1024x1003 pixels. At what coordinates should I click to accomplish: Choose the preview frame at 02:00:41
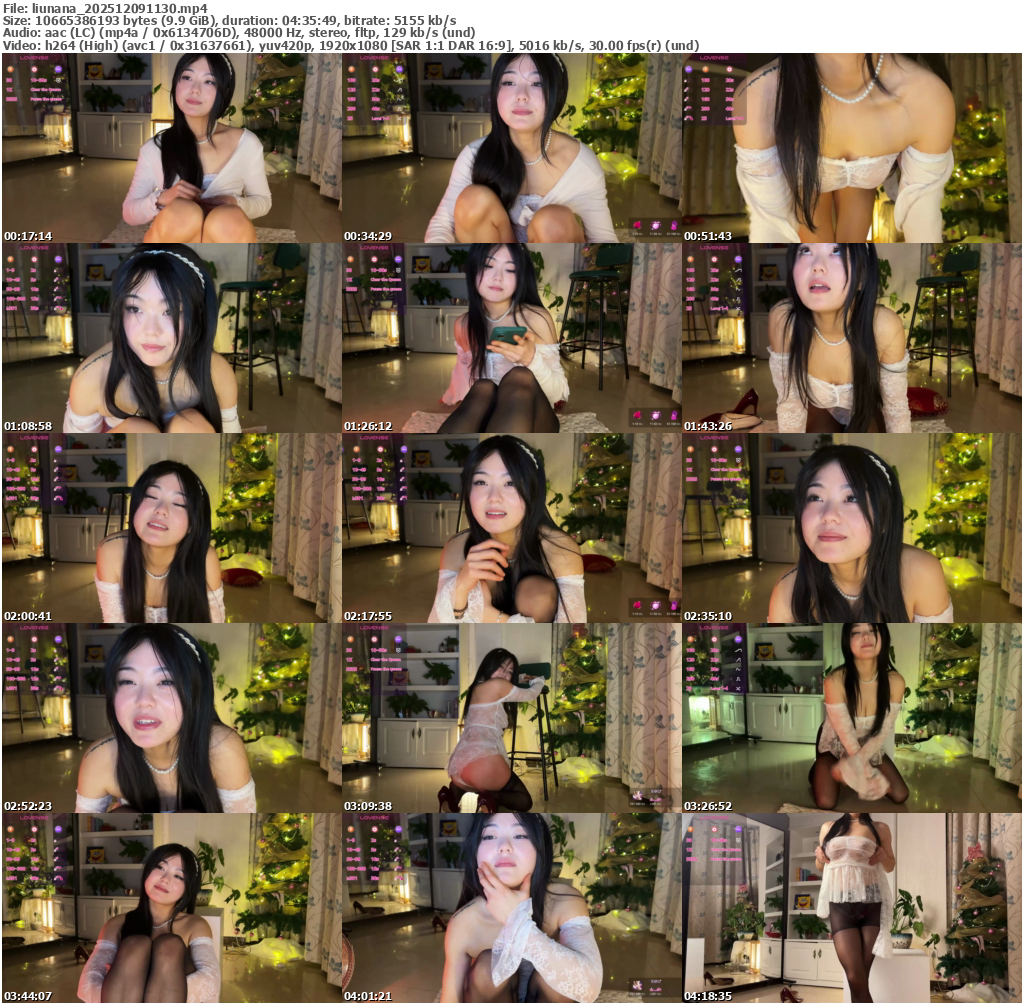(171, 528)
